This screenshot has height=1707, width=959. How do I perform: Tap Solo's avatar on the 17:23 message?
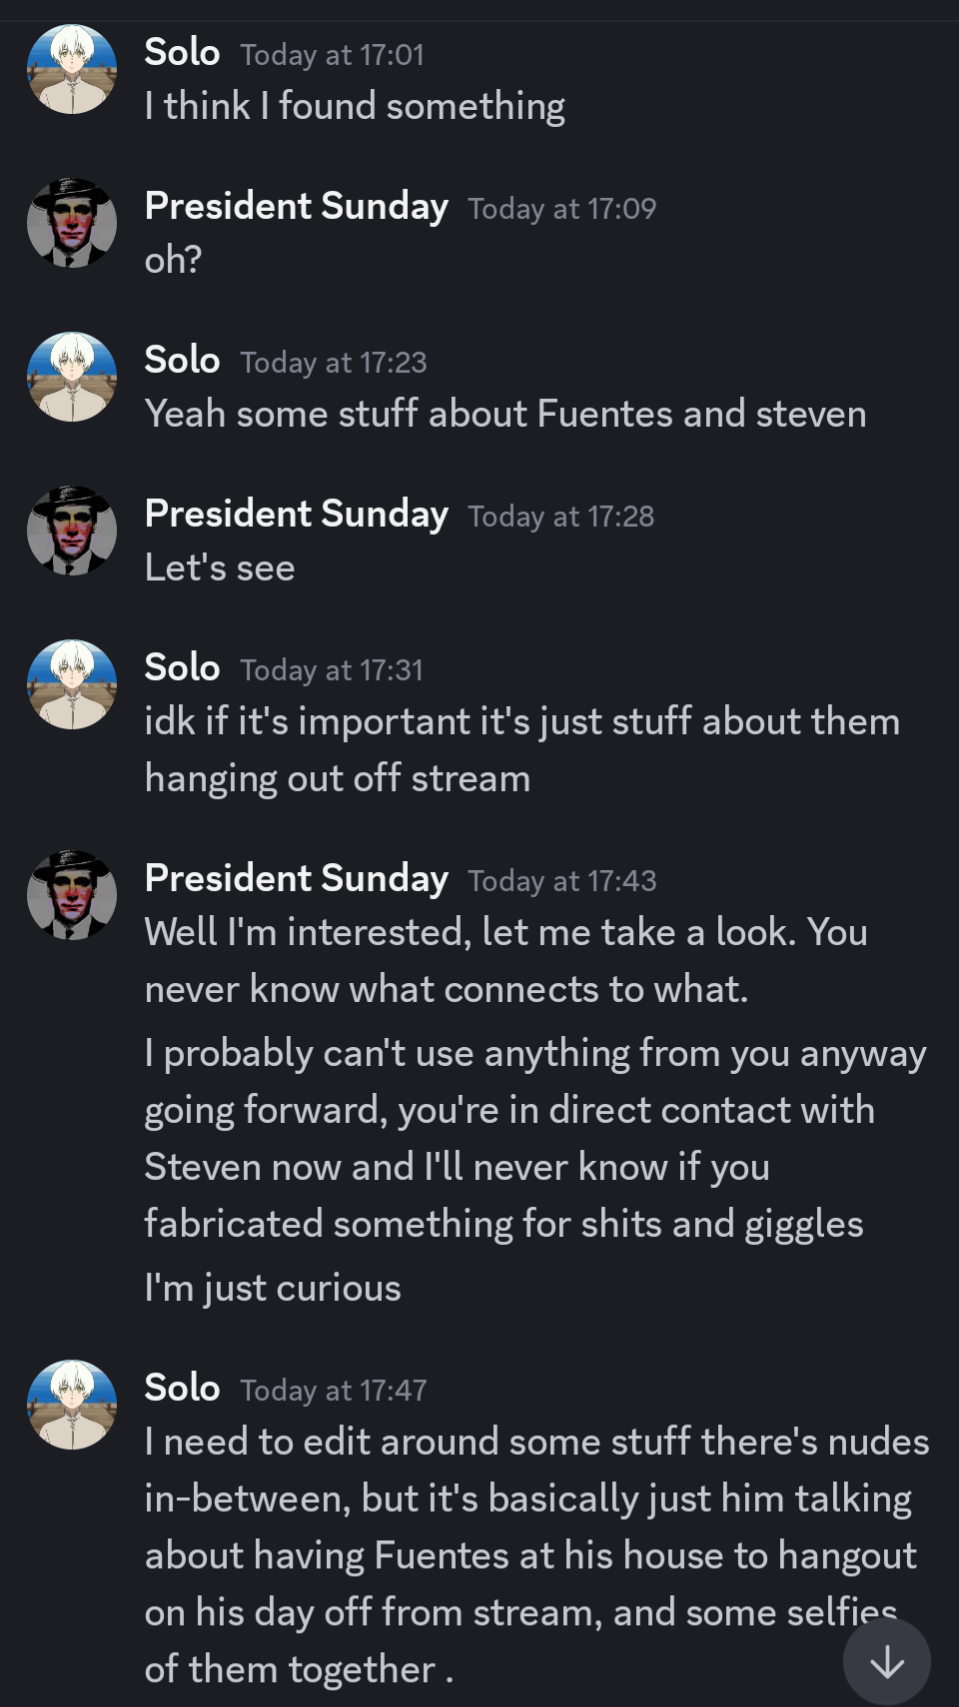pos(72,377)
